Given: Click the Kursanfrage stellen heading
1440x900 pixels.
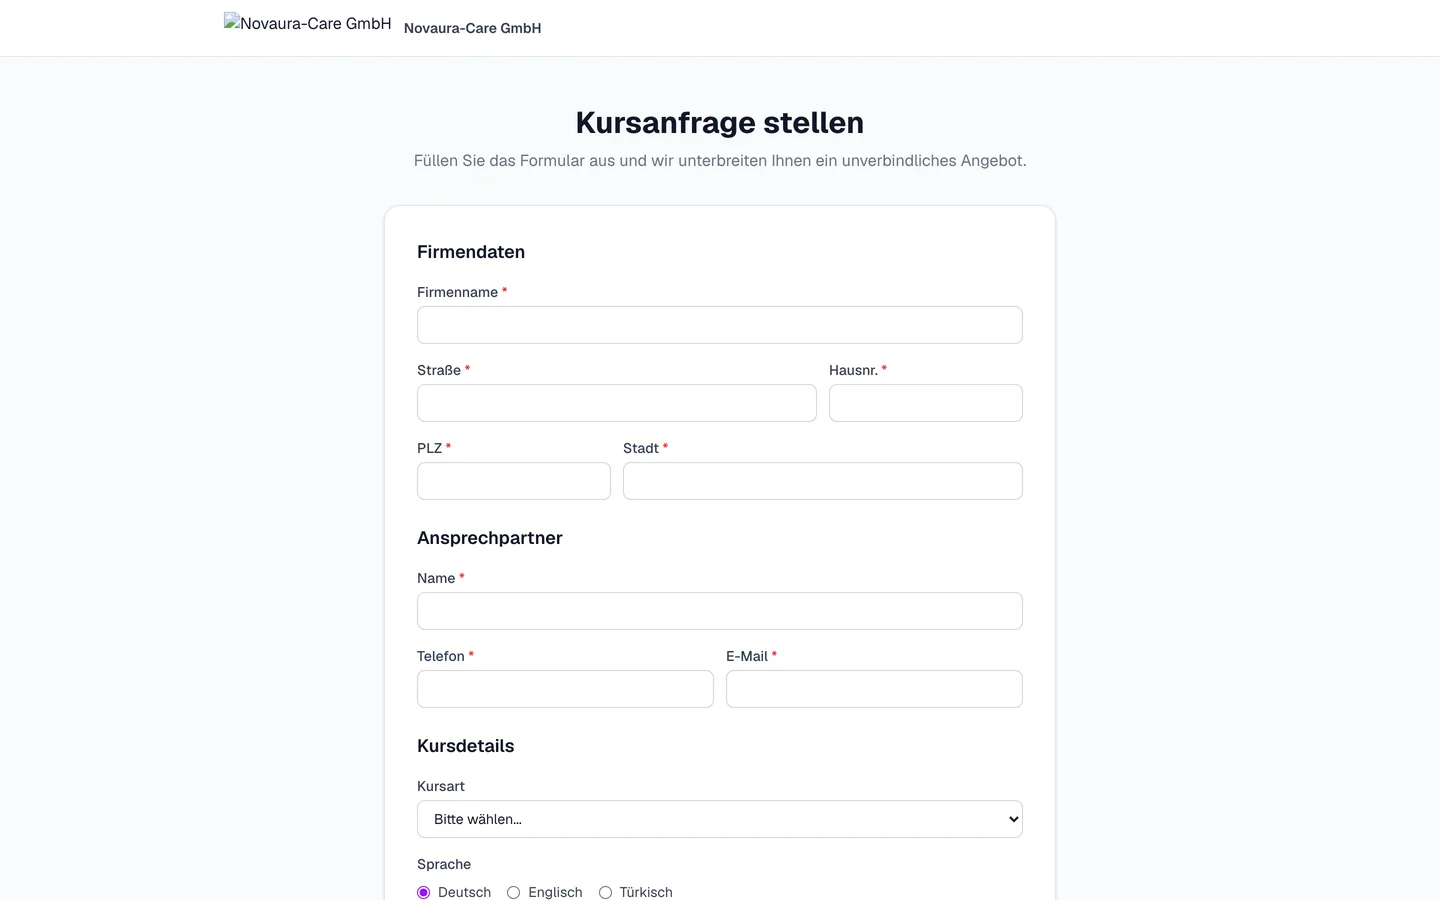Looking at the screenshot, I should [720, 122].
